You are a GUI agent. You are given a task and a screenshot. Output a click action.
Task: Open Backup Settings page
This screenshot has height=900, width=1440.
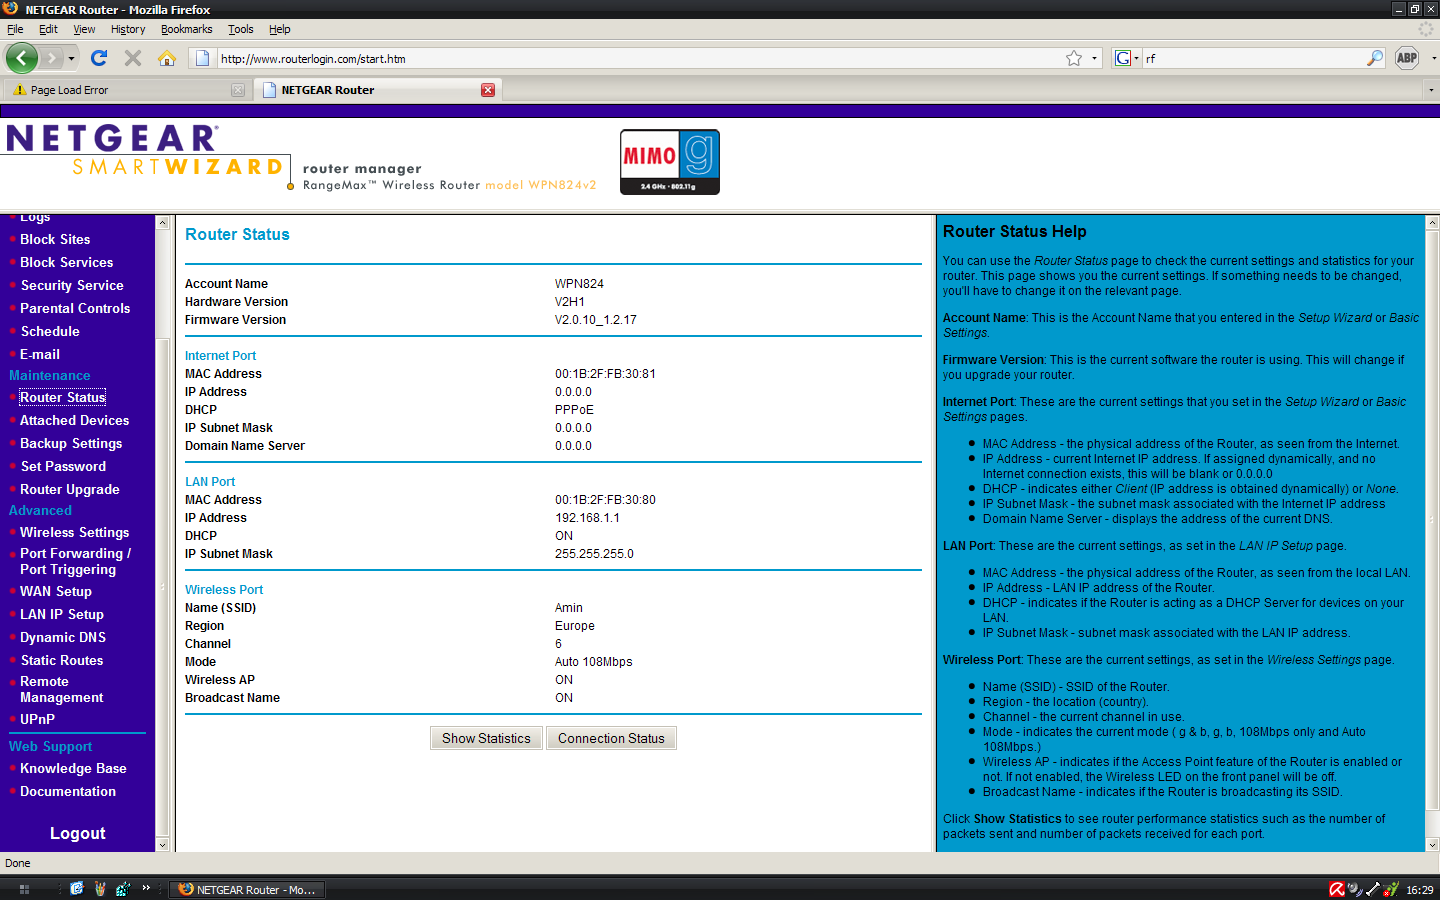tap(71, 443)
